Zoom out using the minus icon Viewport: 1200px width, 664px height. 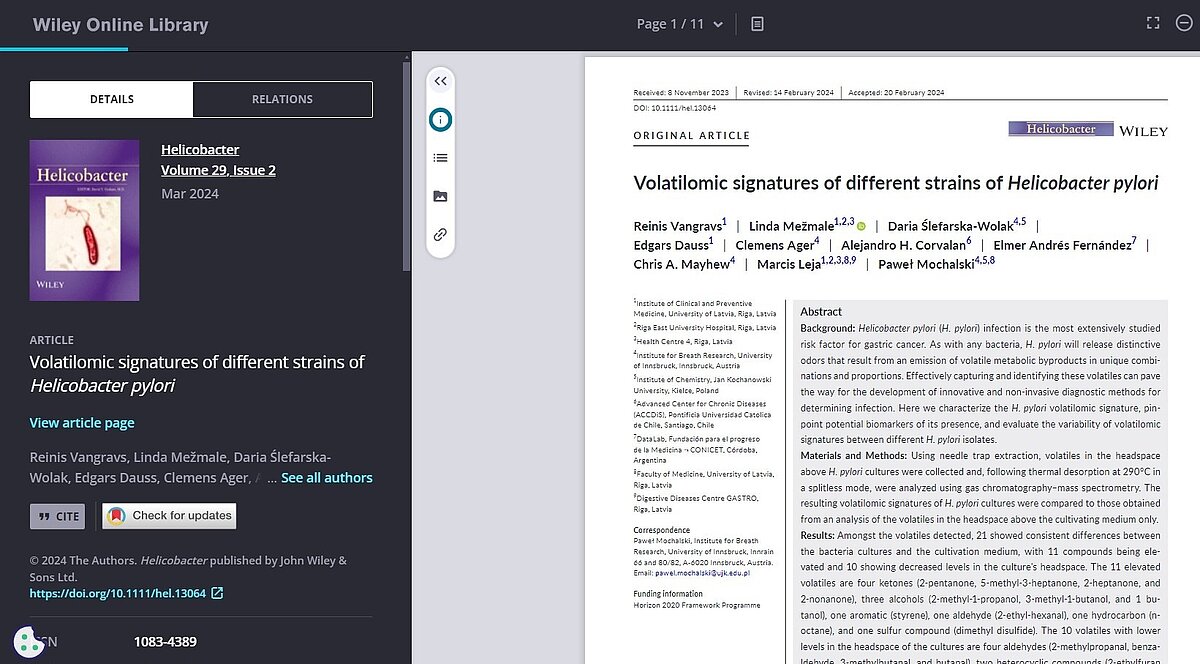[1185, 23]
